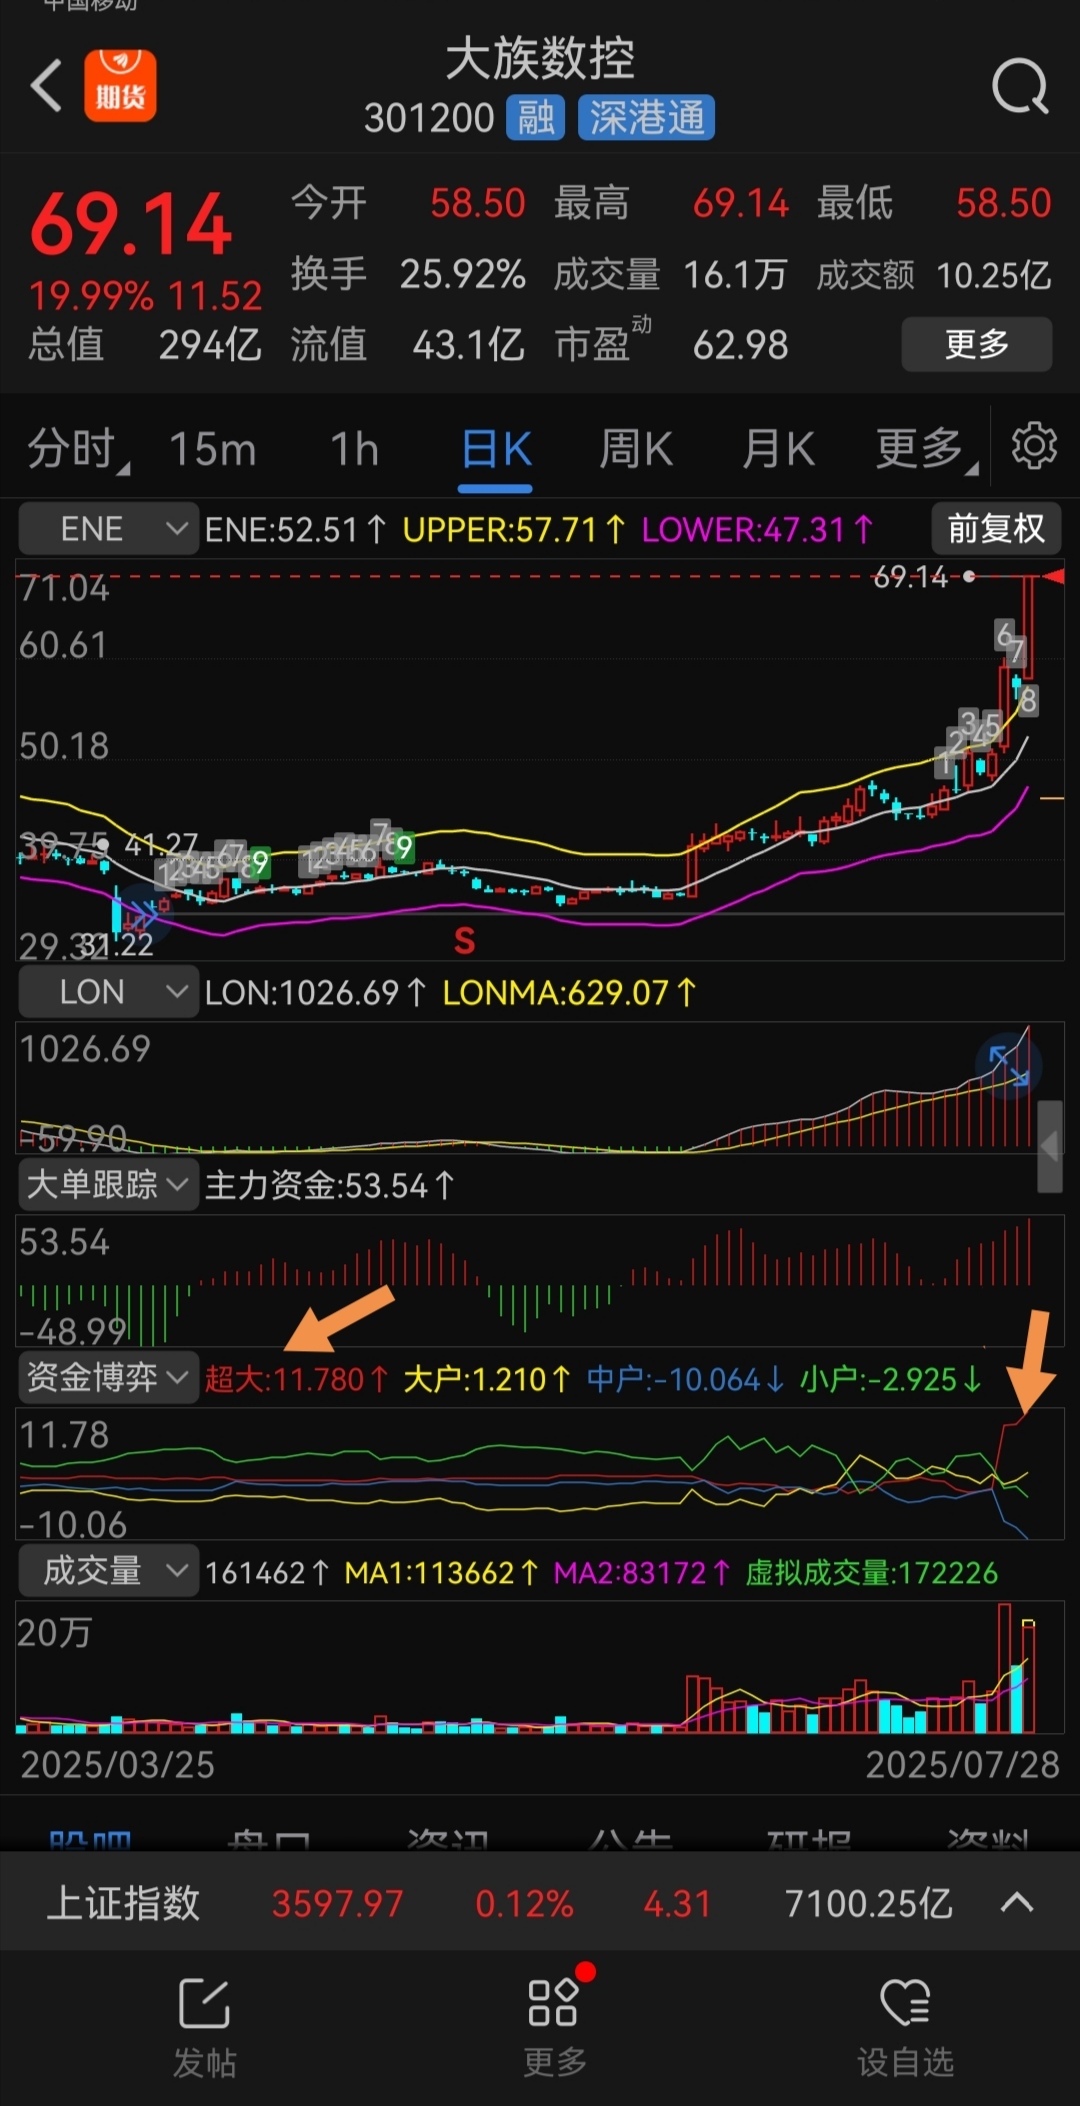Switch to the 15m chart tab

click(213, 449)
